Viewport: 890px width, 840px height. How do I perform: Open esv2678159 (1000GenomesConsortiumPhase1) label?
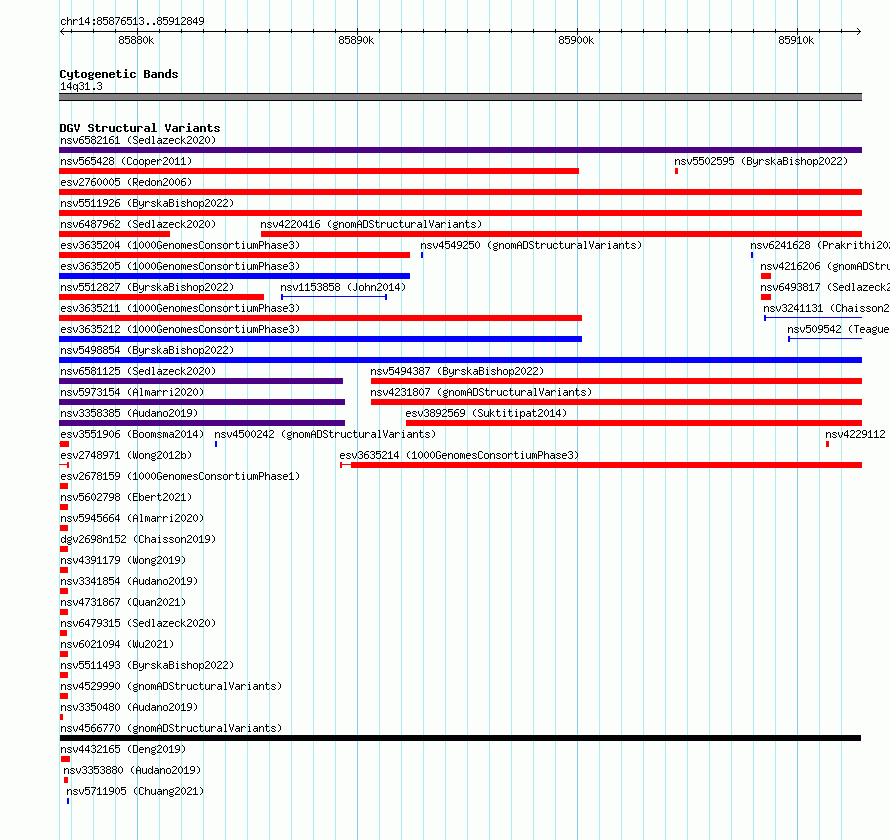click(x=180, y=476)
